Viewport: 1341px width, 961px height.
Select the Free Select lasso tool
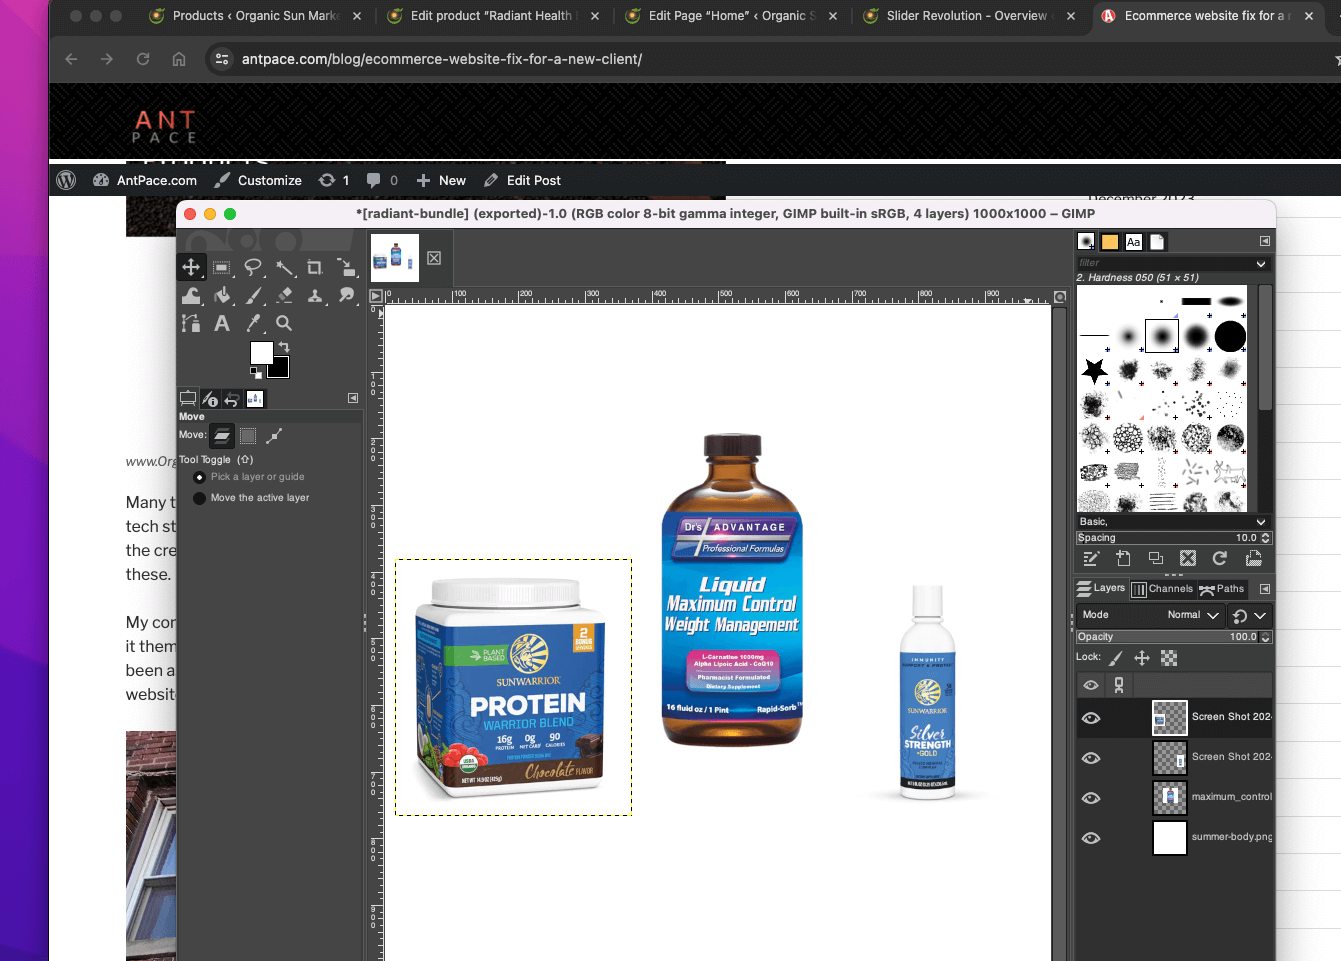pyautogui.click(x=253, y=267)
